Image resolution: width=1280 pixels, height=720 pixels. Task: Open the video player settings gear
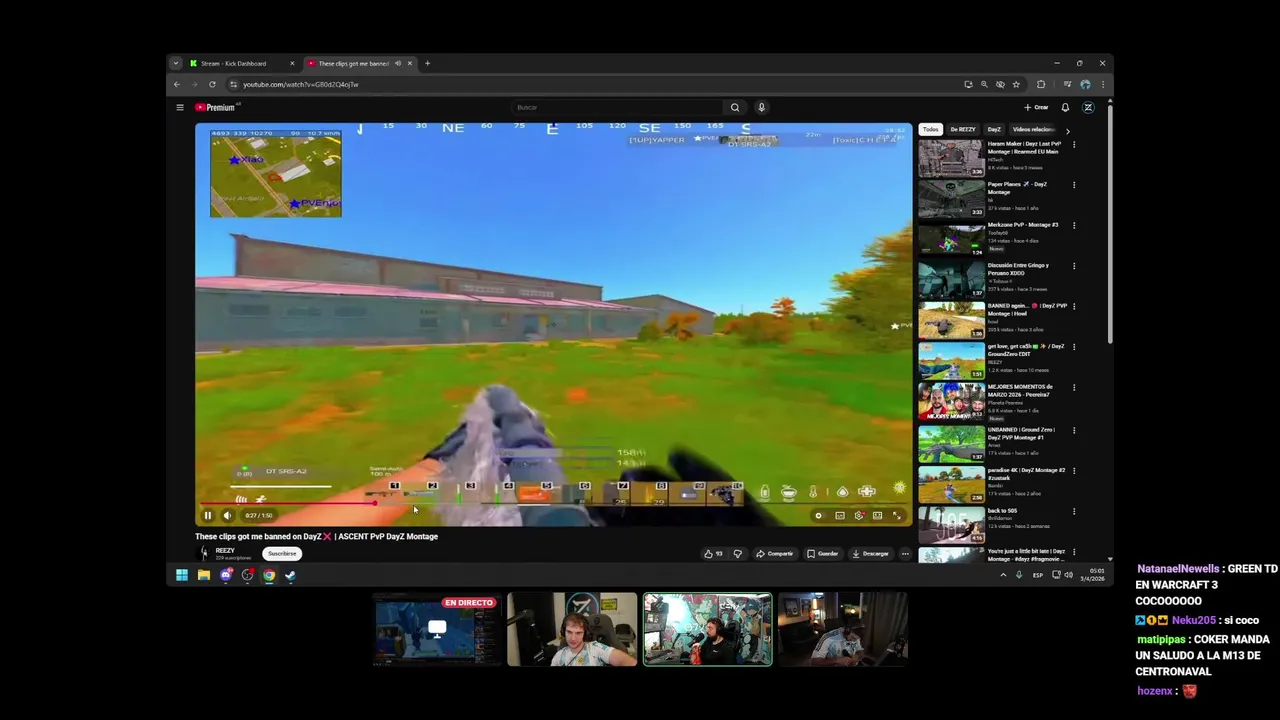[x=859, y=516]
